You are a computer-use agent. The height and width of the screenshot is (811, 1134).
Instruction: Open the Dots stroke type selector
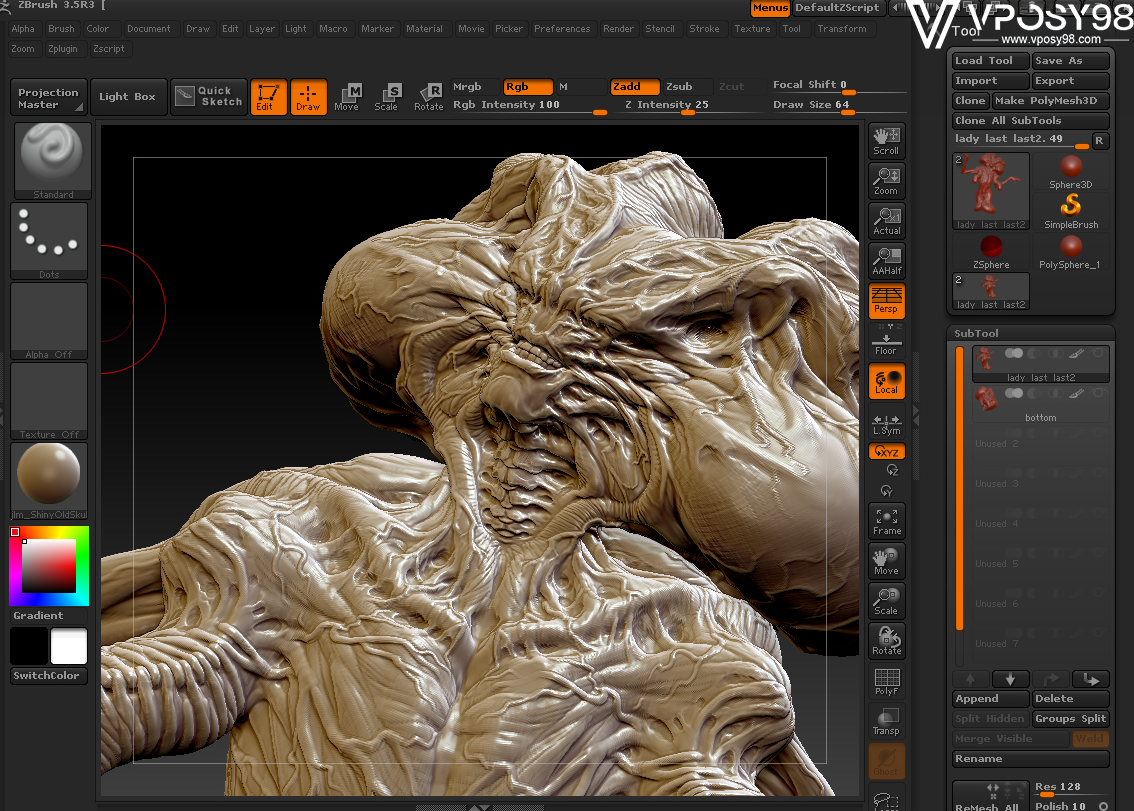(x=49, y=240)
